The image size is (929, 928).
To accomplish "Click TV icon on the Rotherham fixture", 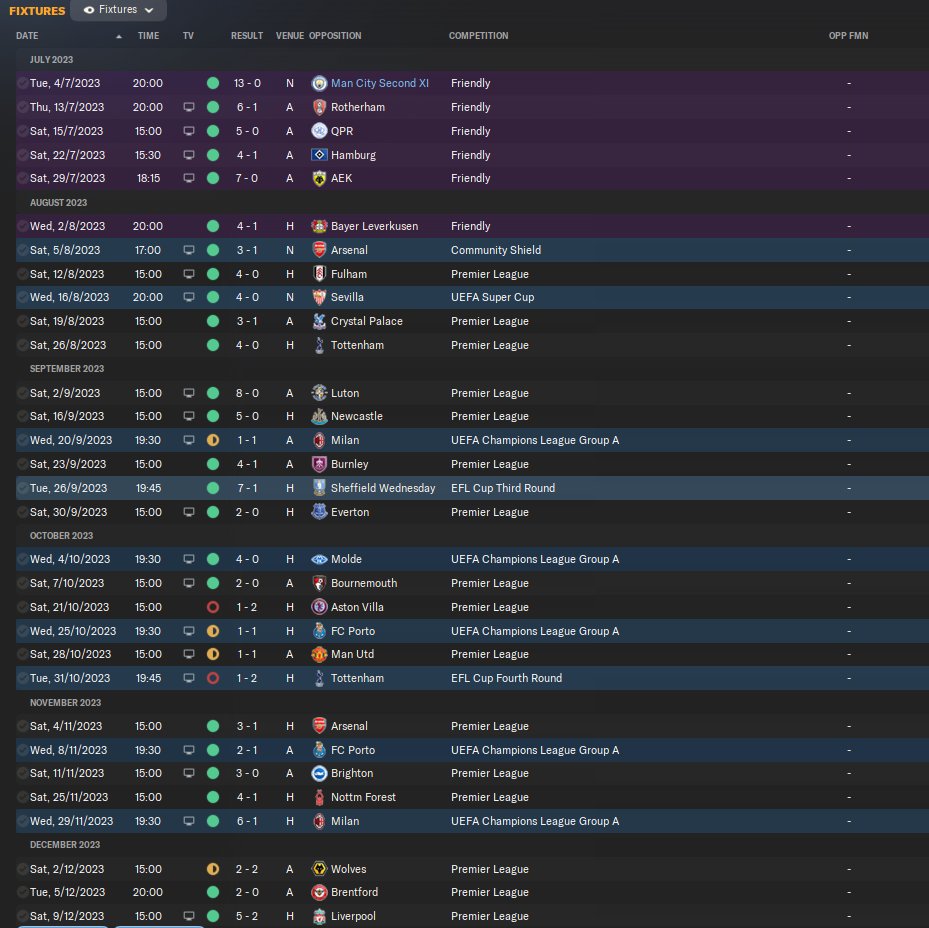I will click(x=189, y=107).
